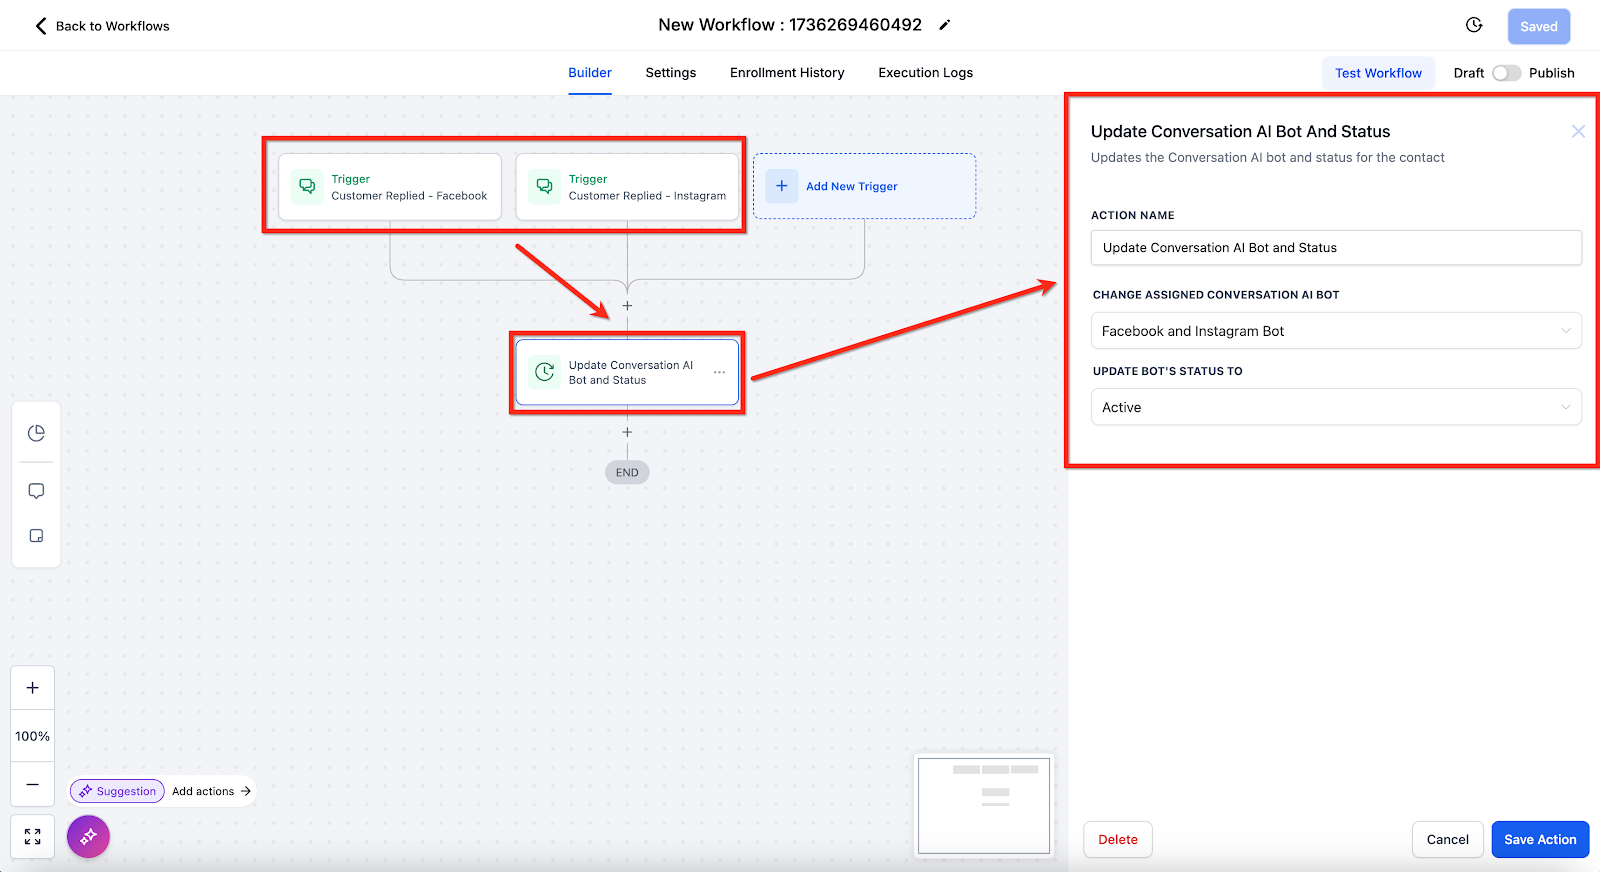Click the Save Action button
The image size is (1600, 872).
point(1540,840)
